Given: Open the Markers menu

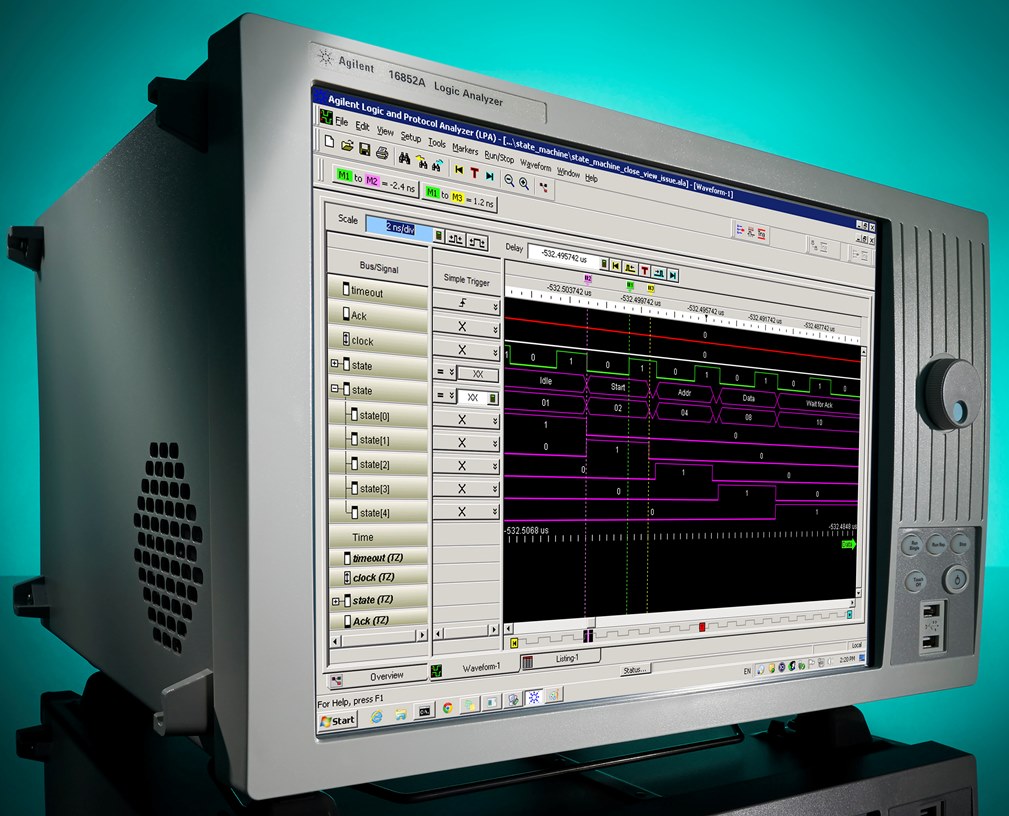Looking at the screenshot, I should pyautogui.click(x=465, y=149).
